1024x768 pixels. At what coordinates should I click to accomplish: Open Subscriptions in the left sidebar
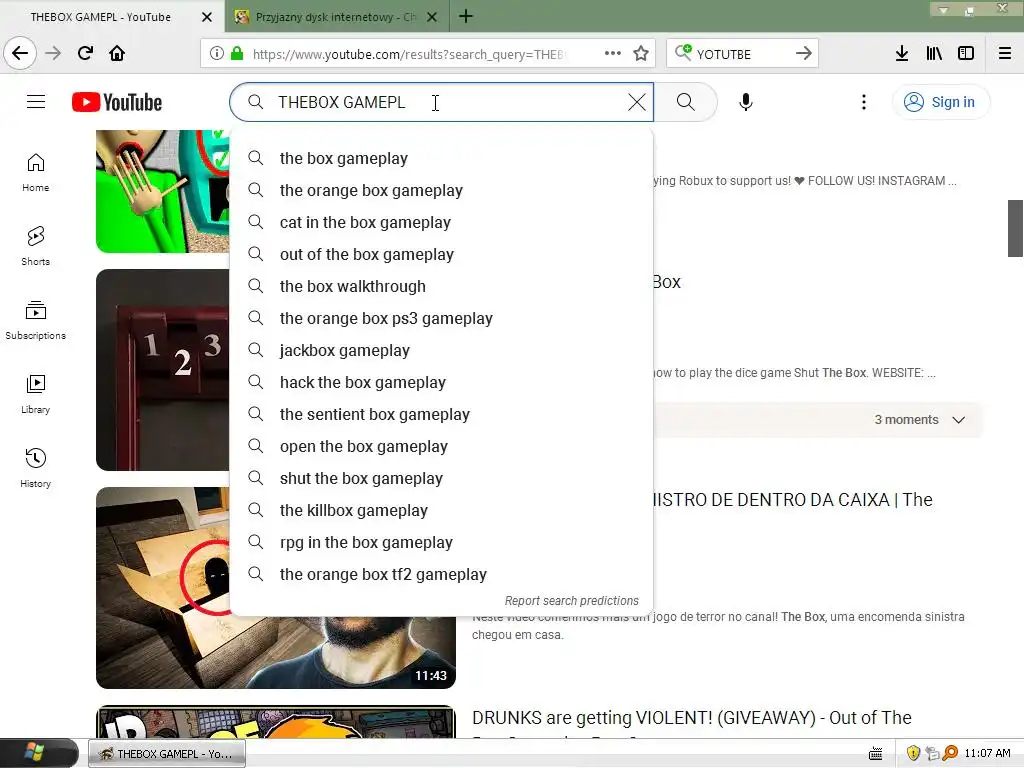click(x=36, y=320)
